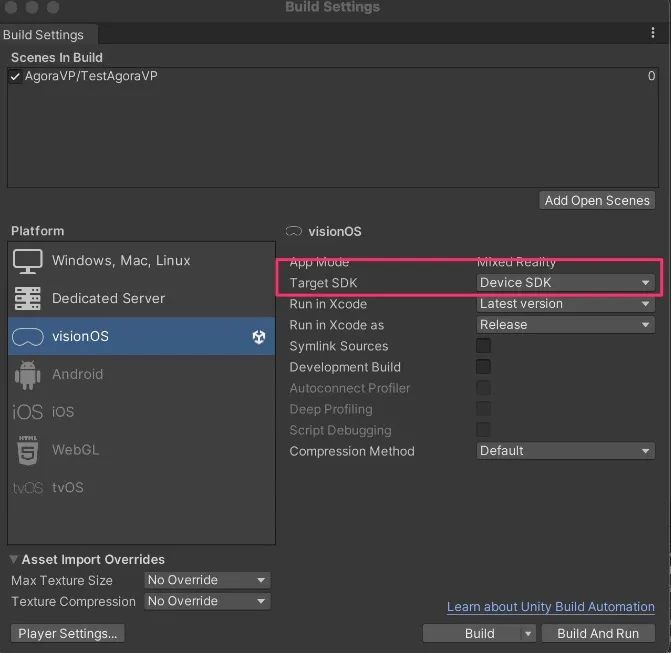Click the visionOS headset icon in platform list

tap(28, 337)
